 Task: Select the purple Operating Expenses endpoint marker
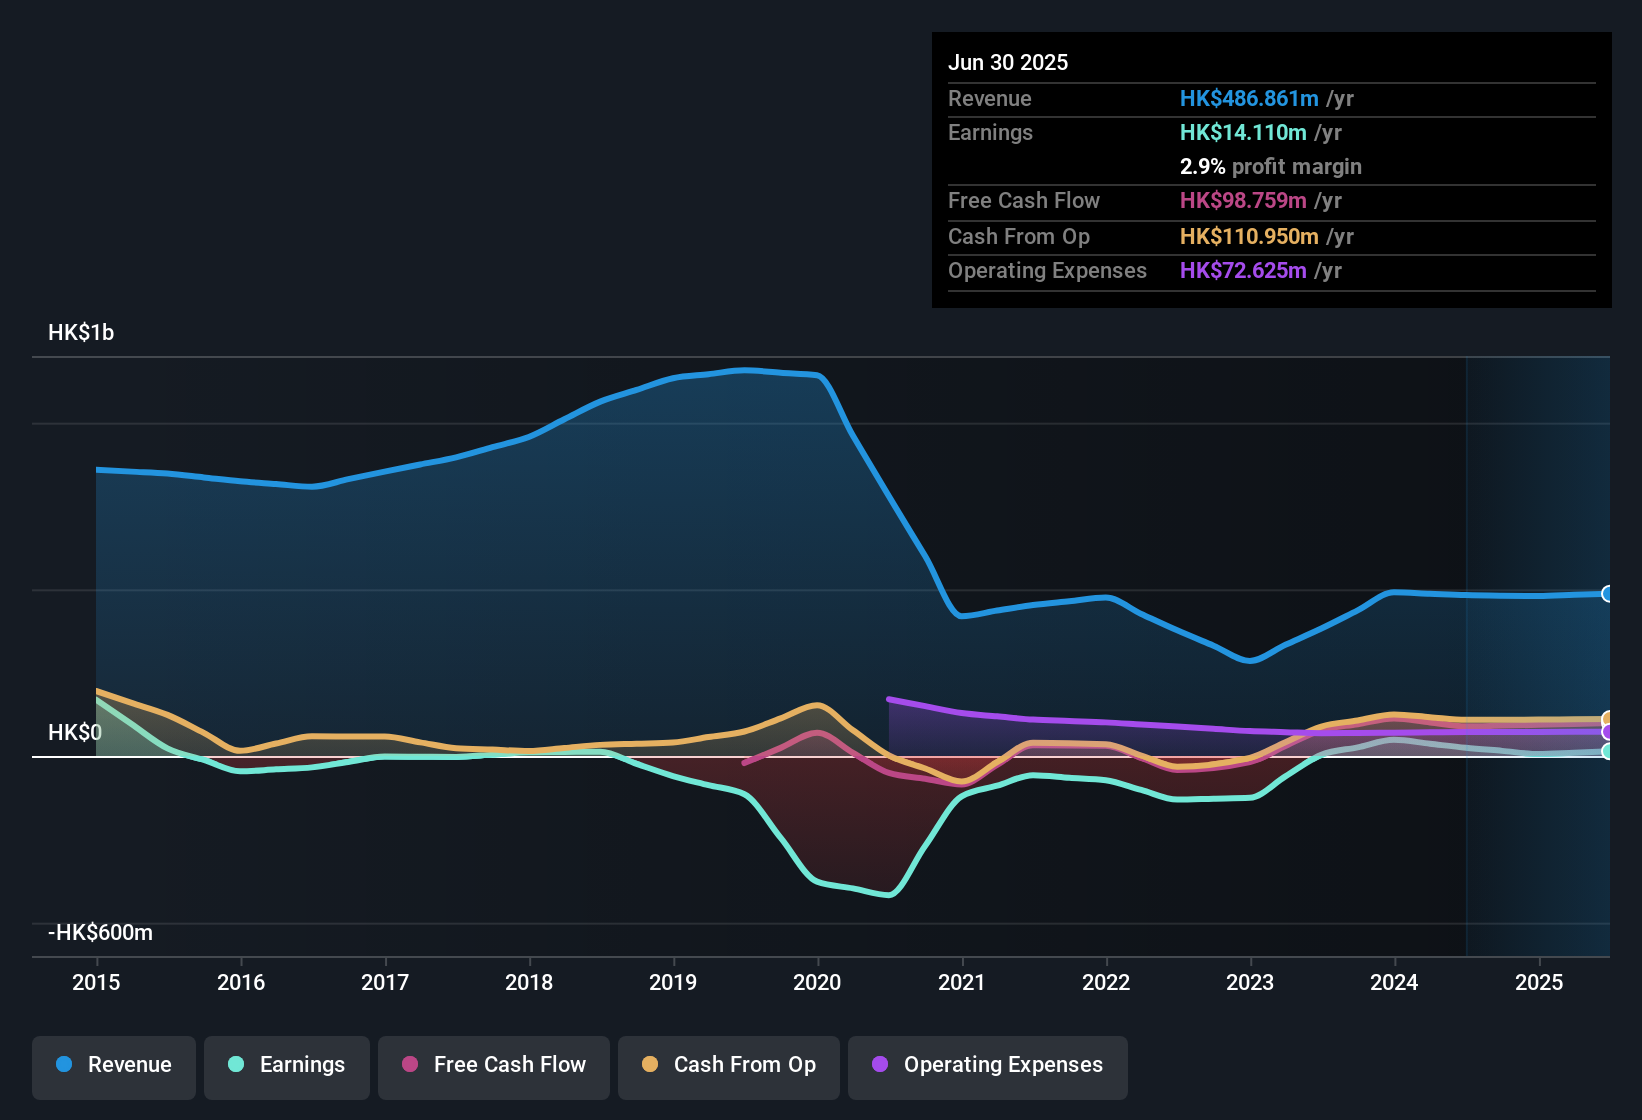tap(1608, 734)
